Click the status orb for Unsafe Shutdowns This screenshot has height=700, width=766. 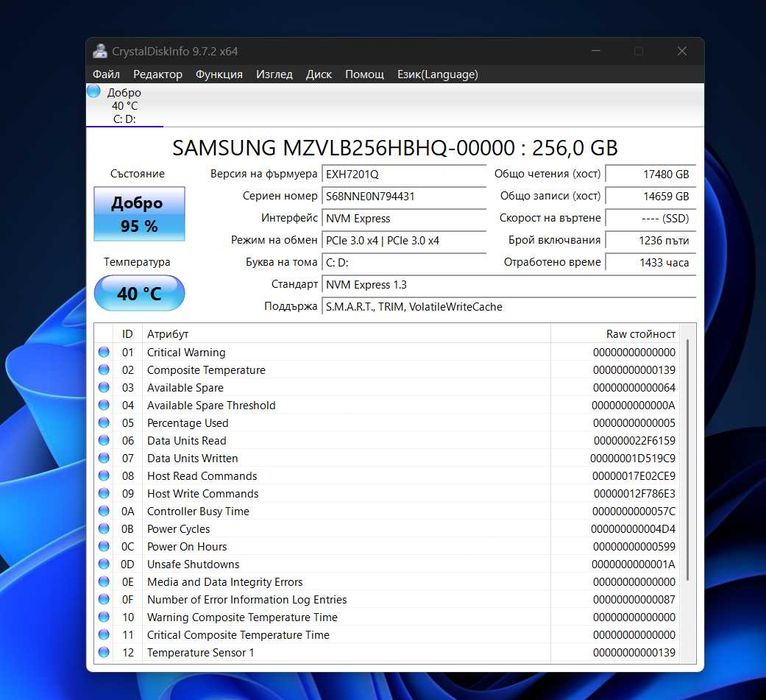click(104, 564)
